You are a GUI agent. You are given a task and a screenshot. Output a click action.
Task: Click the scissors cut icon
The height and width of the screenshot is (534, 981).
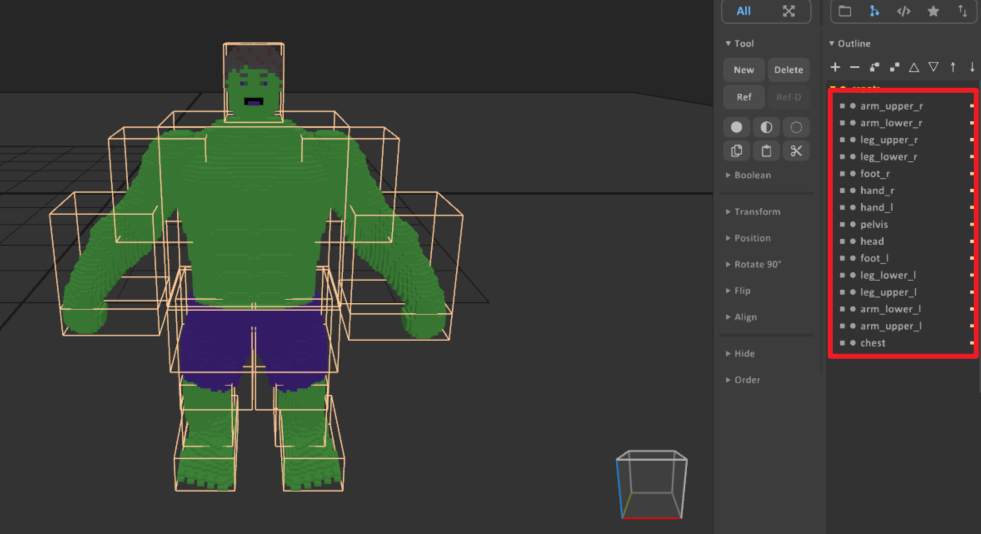click(796, 151)
